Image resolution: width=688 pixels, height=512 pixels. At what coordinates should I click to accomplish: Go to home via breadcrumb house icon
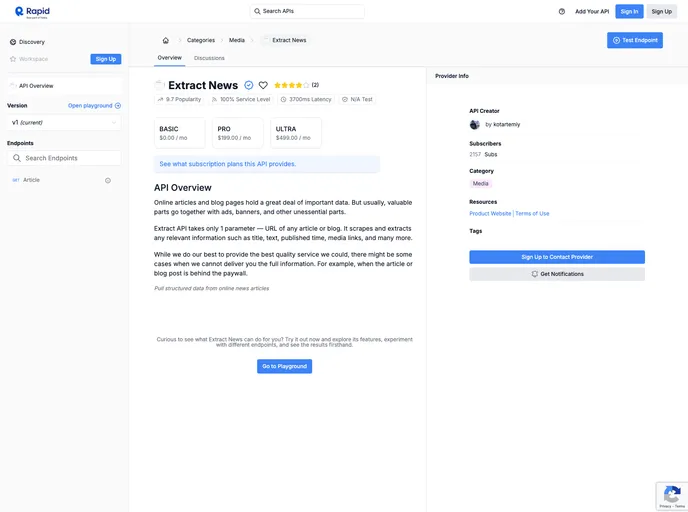pyautogui.click(x=165, y=40)
